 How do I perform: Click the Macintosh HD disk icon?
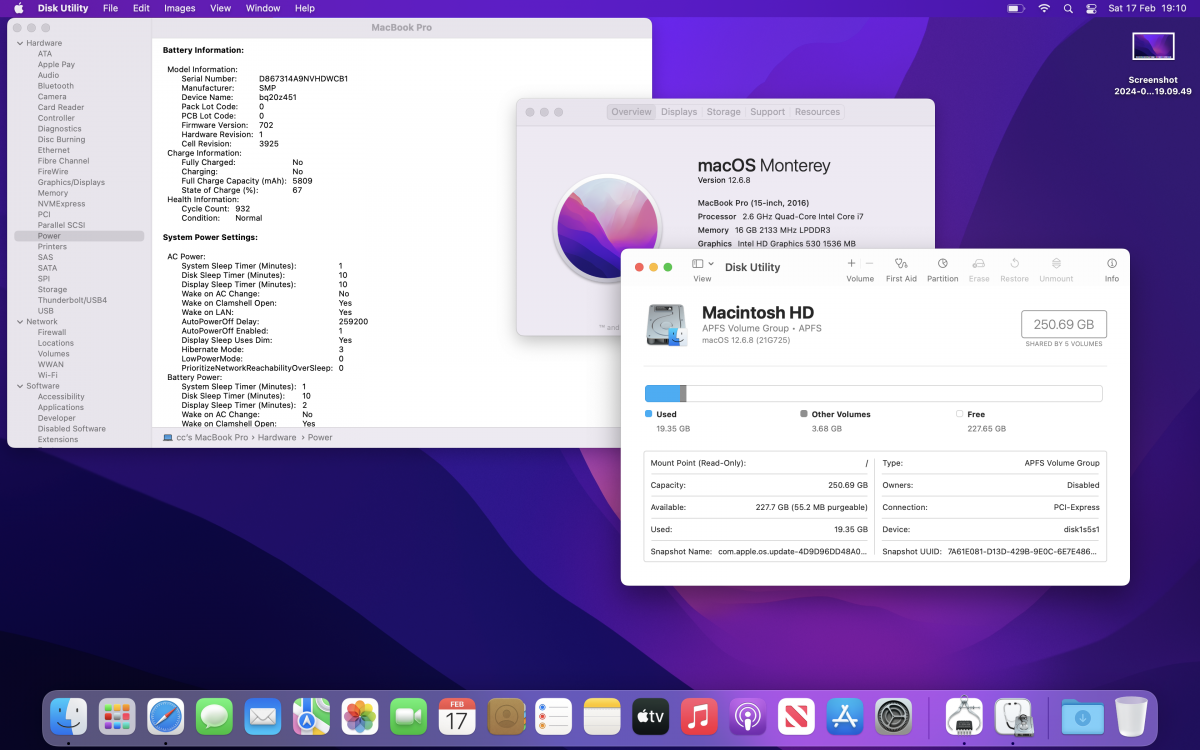coord(667,325)
